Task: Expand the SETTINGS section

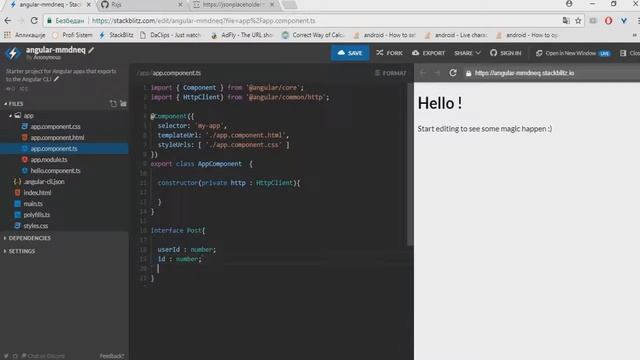Action: (20, 251)
